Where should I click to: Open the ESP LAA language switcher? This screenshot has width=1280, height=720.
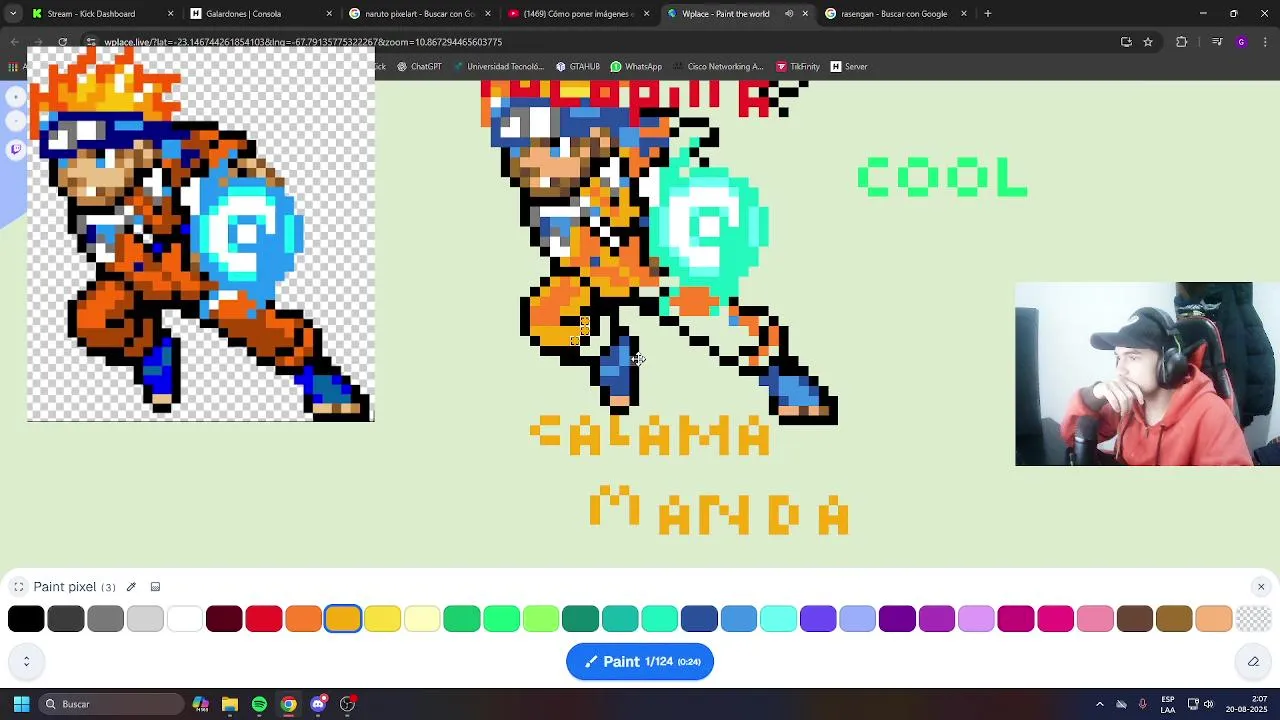[x=1167, y=704]
